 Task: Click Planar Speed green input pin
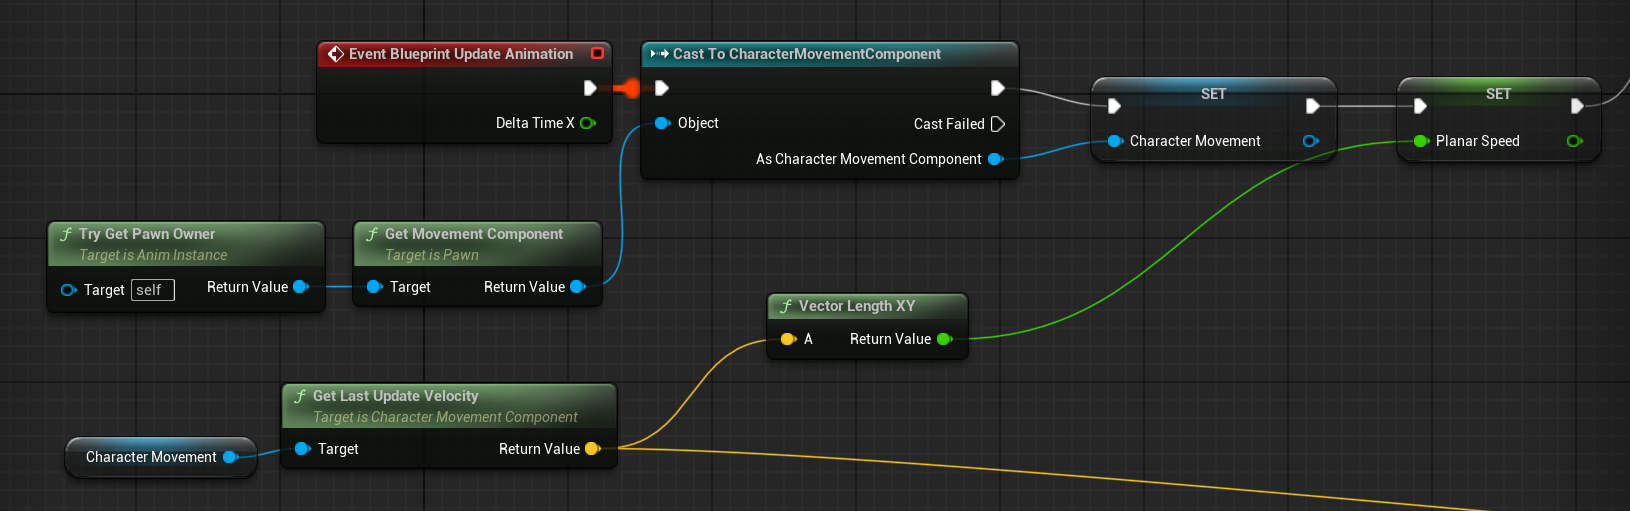(x=1421, y=141)
